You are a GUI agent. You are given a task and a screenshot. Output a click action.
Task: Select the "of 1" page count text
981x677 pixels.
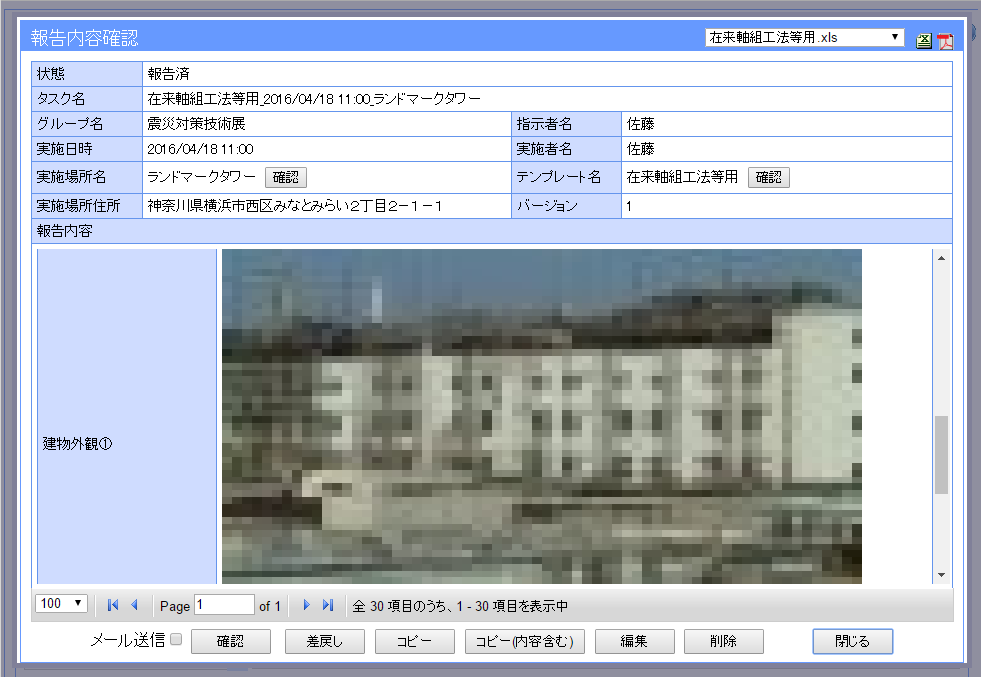(270, 606)
